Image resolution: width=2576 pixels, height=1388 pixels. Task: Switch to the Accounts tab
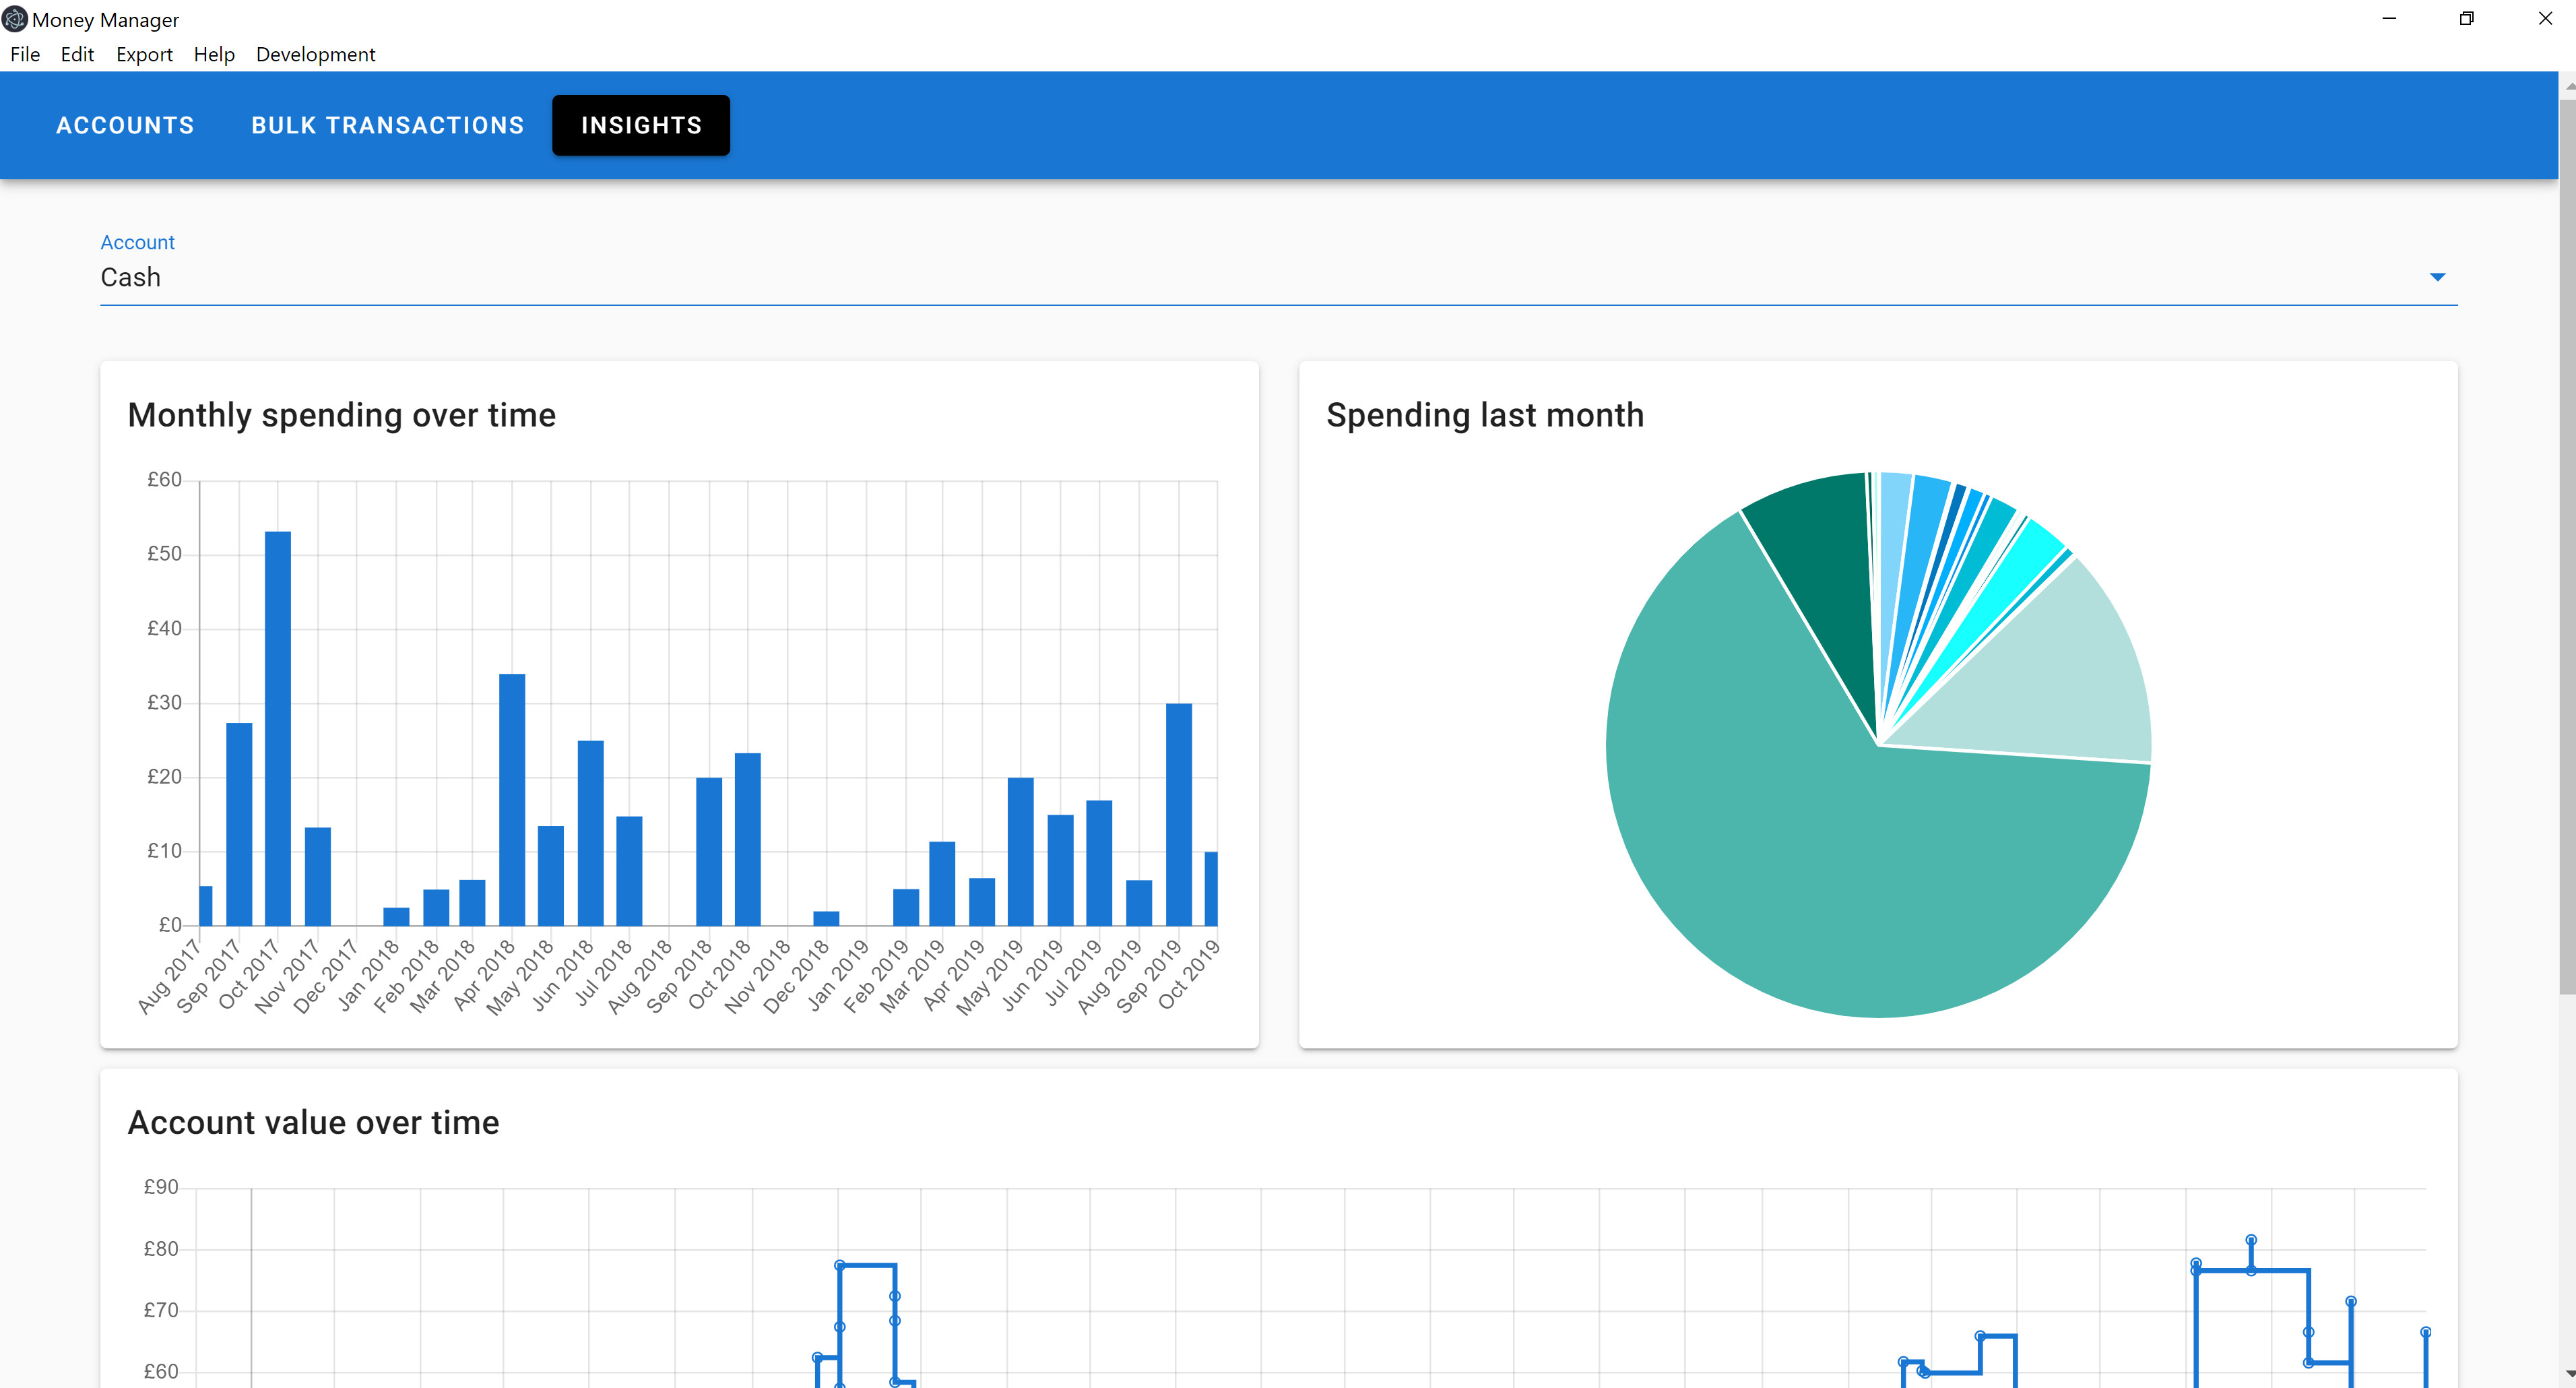[x=125, y=125]
